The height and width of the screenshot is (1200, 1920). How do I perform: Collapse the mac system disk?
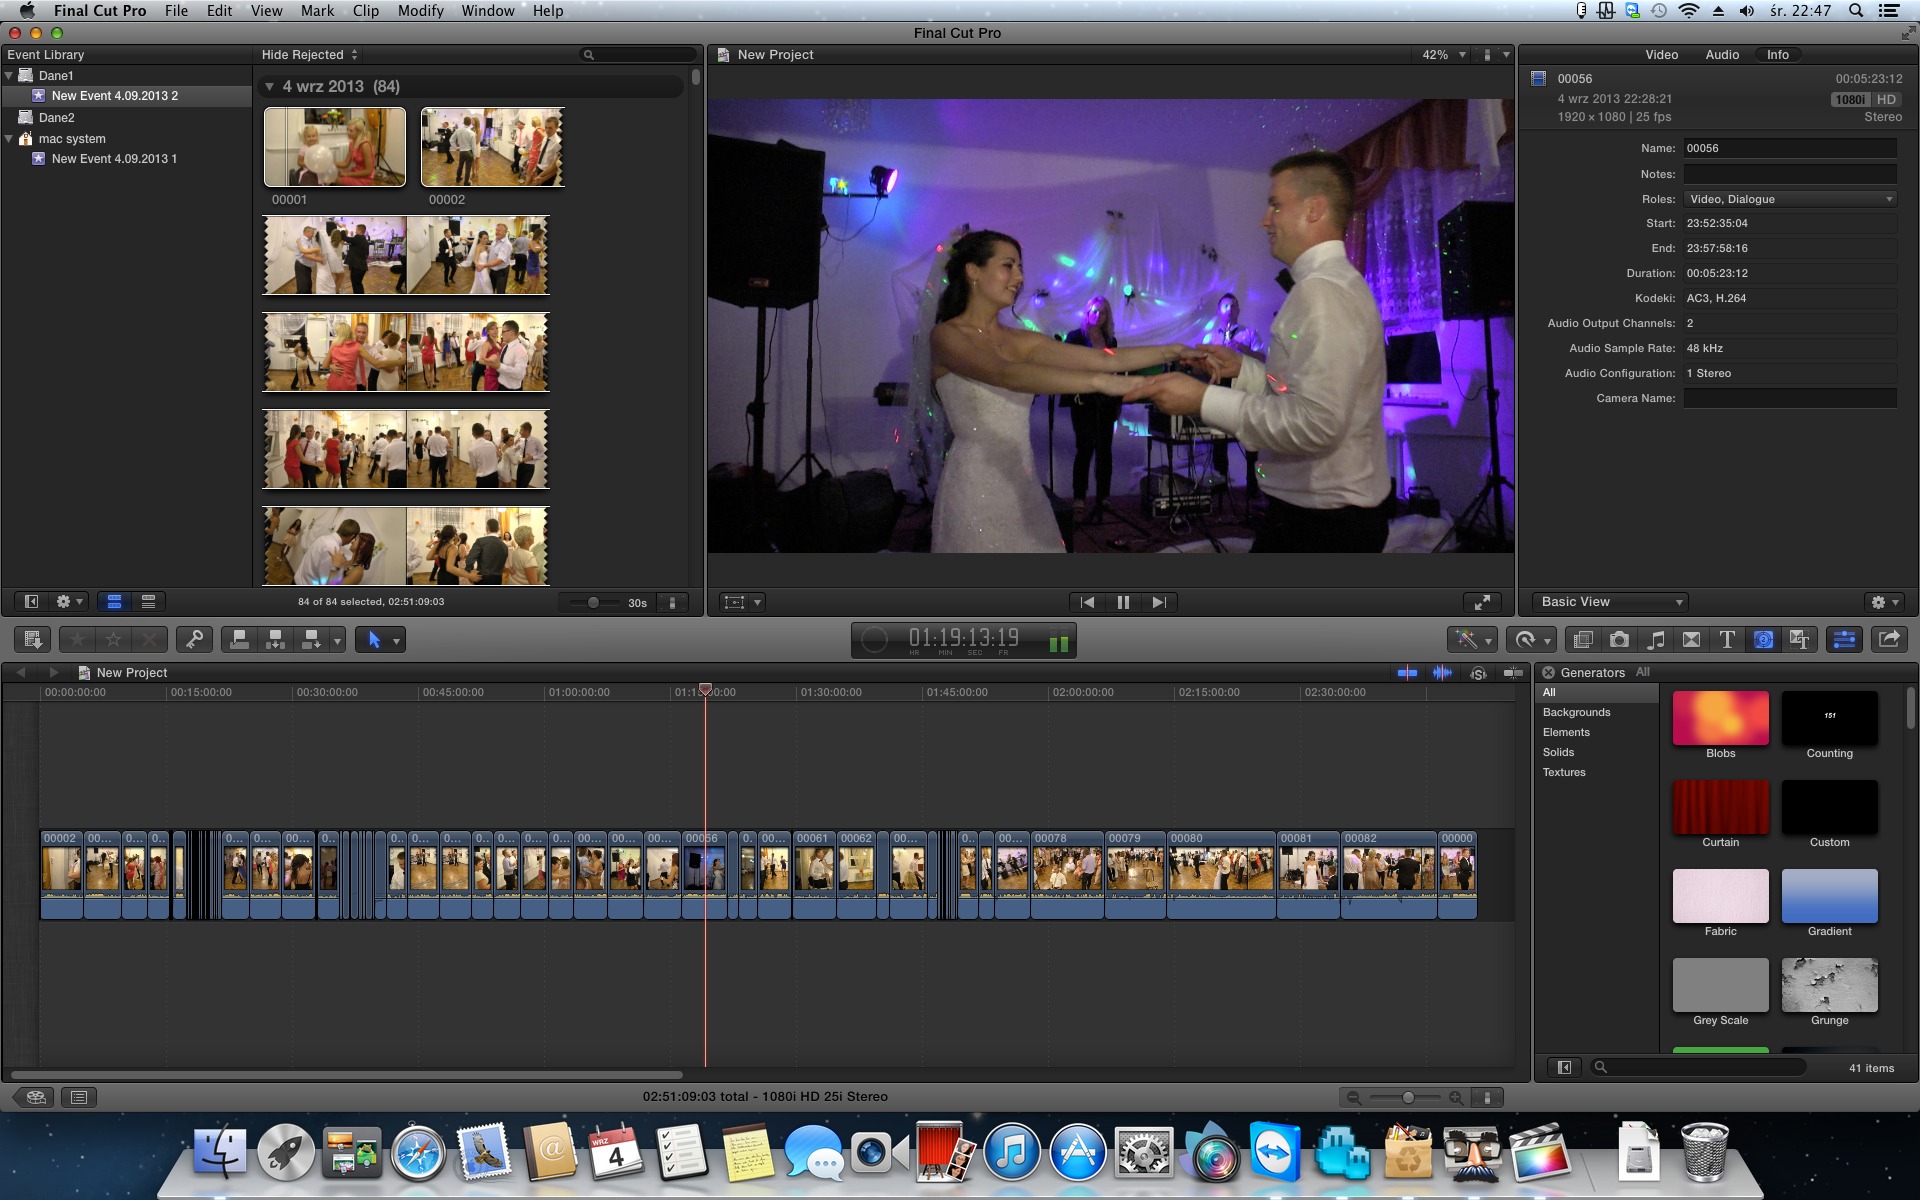click(9, 139)
